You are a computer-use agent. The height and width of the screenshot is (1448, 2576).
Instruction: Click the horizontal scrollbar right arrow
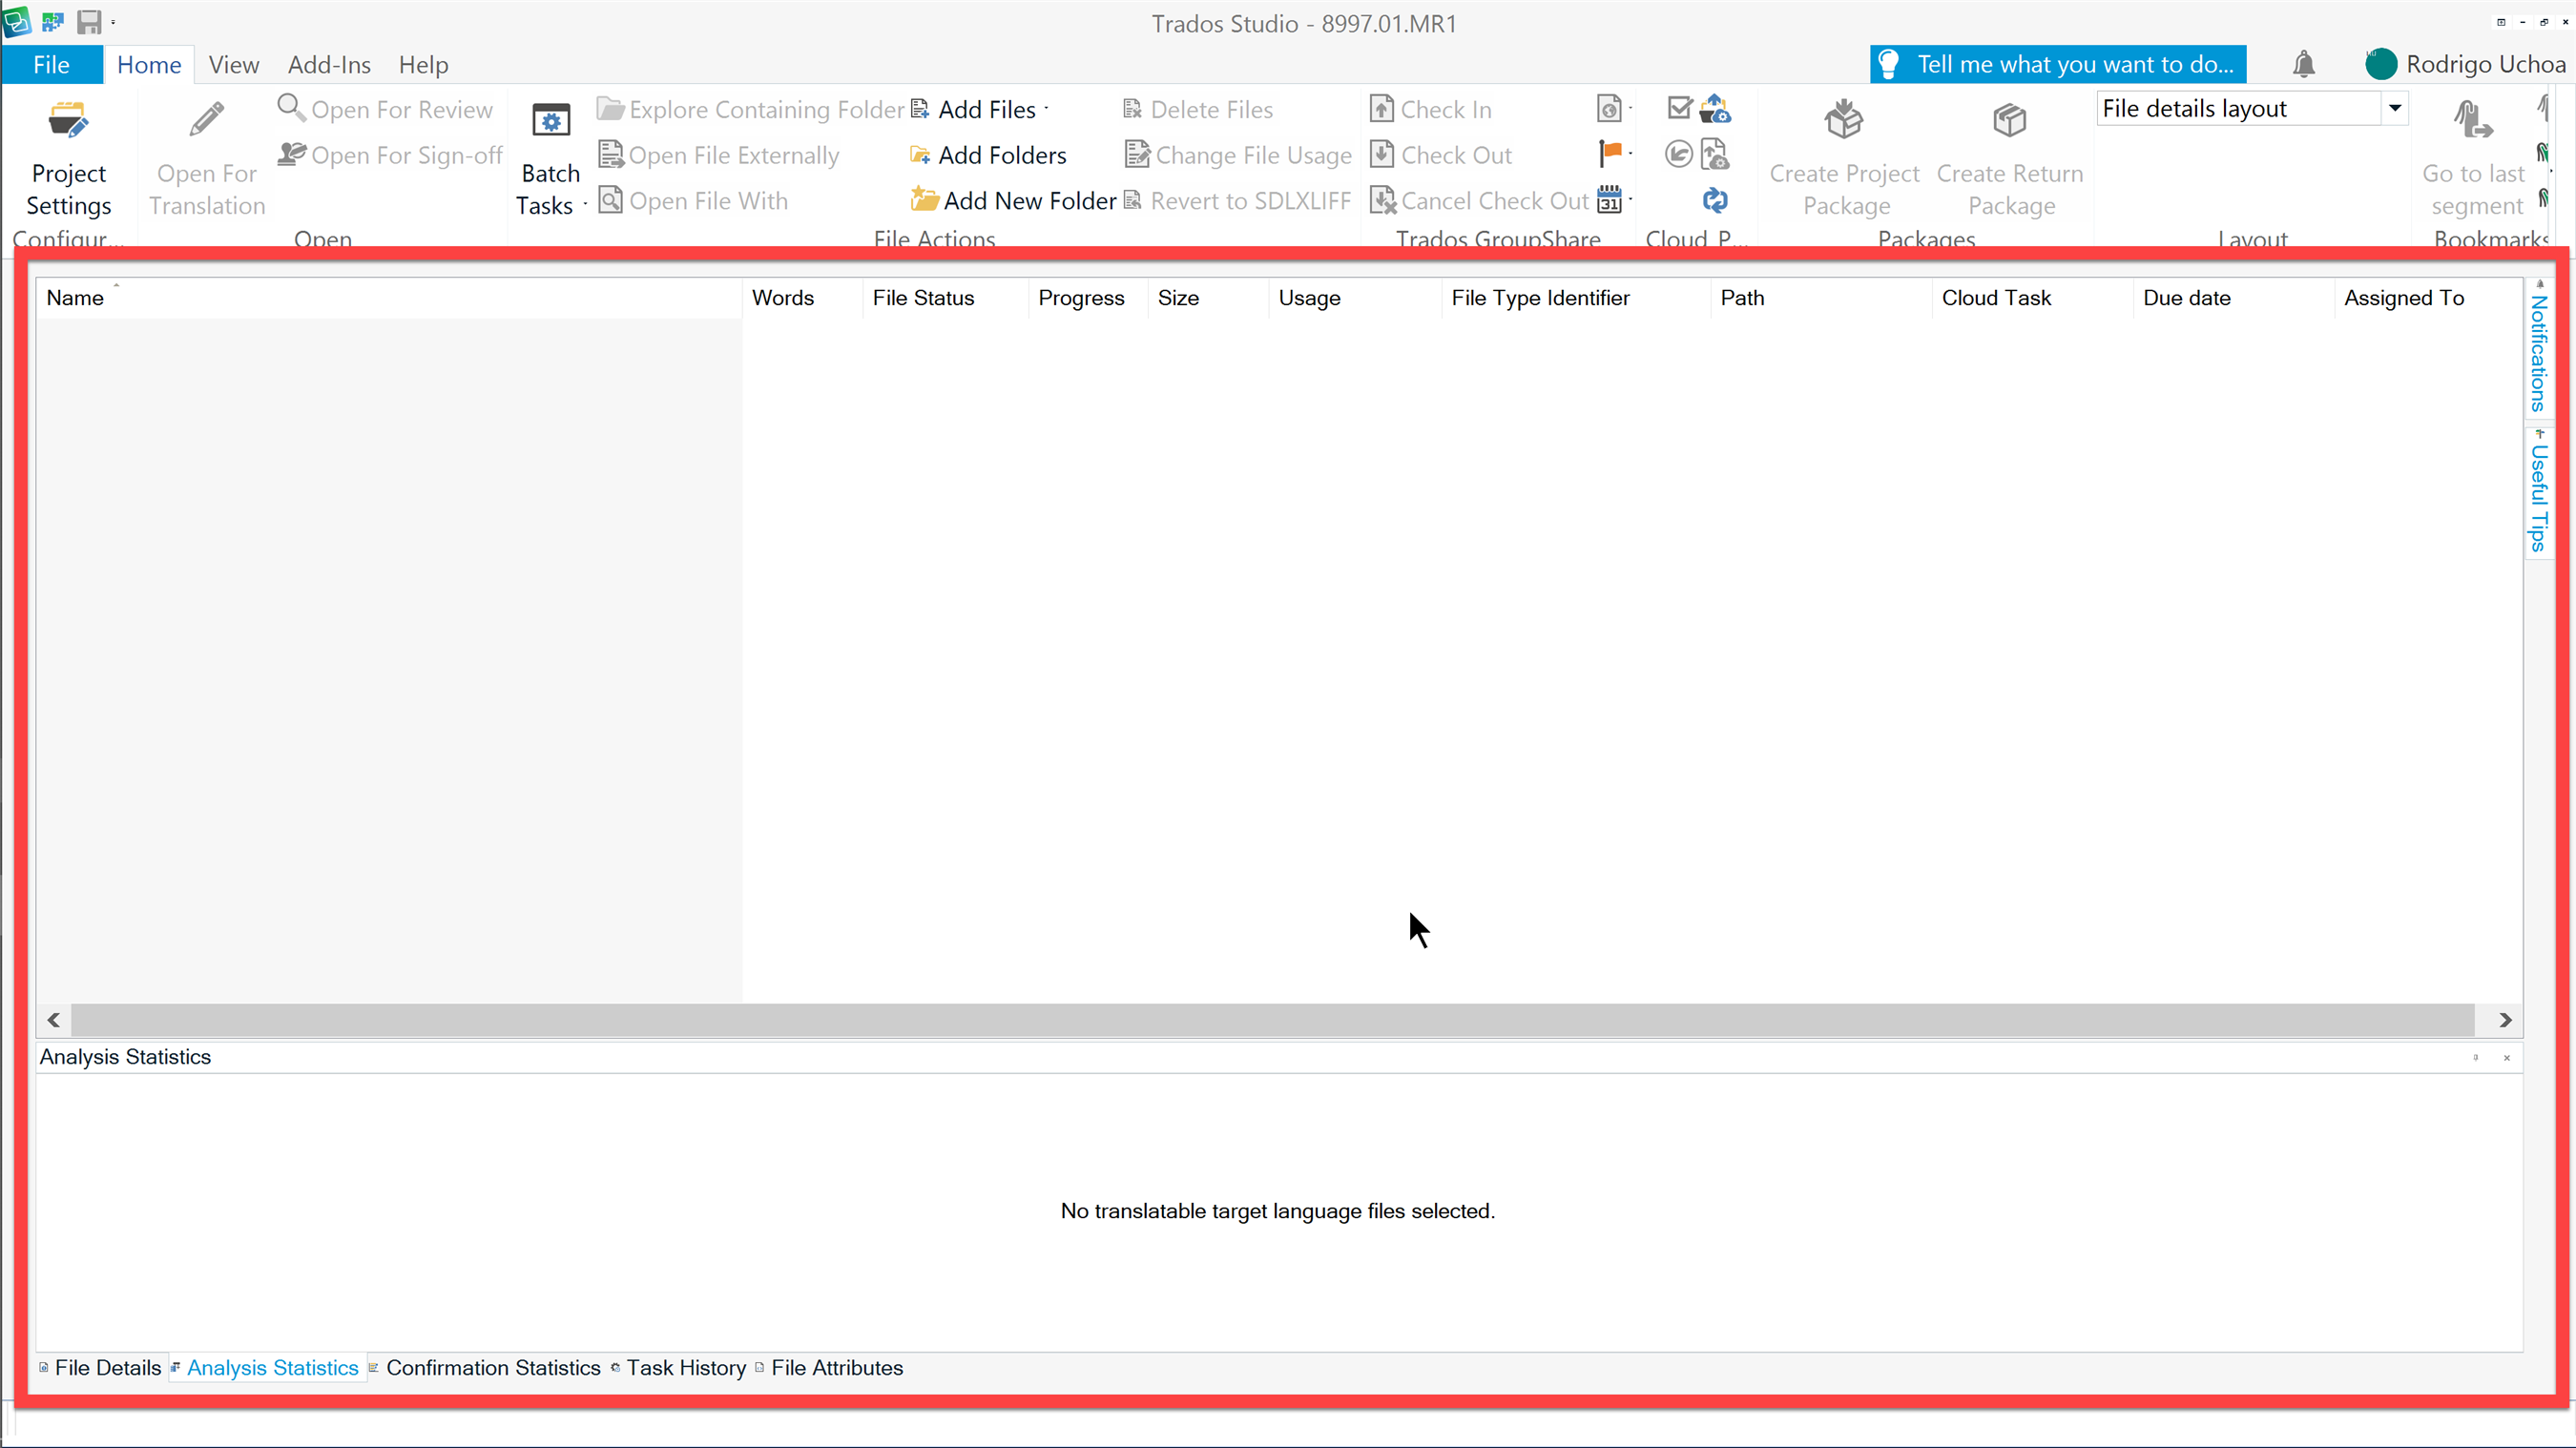(x=2505, y=1020)
